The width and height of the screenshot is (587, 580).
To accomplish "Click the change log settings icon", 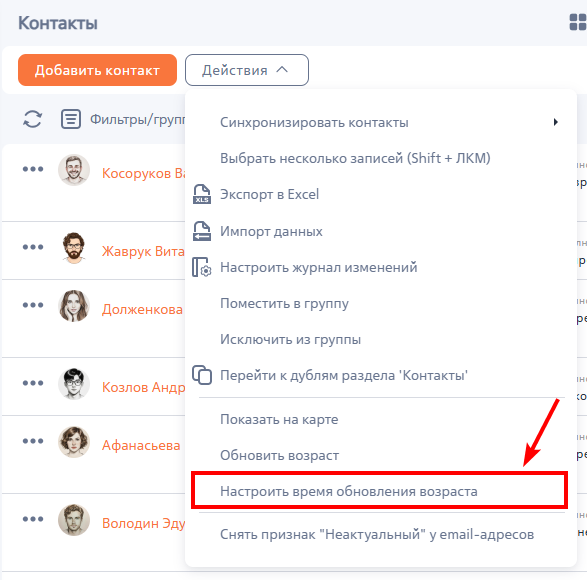I will click(202, 267).
